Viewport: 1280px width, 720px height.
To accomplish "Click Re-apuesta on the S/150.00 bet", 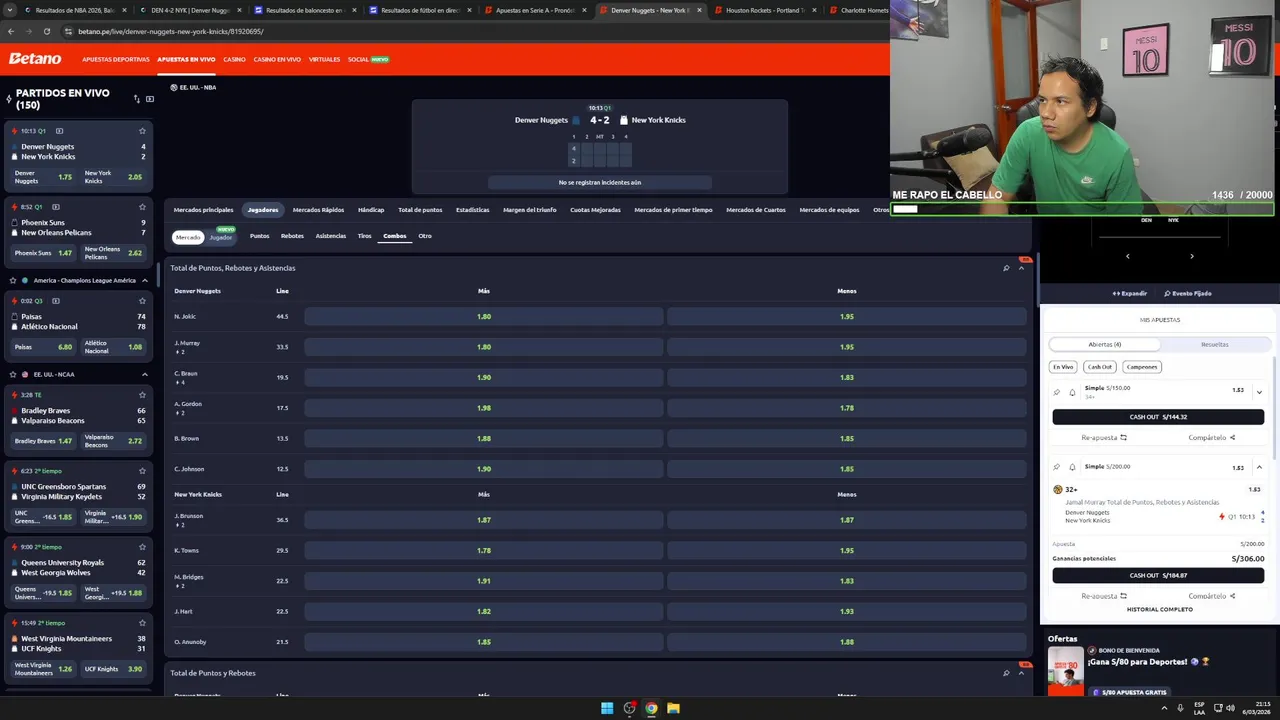I will point(1104,437).
